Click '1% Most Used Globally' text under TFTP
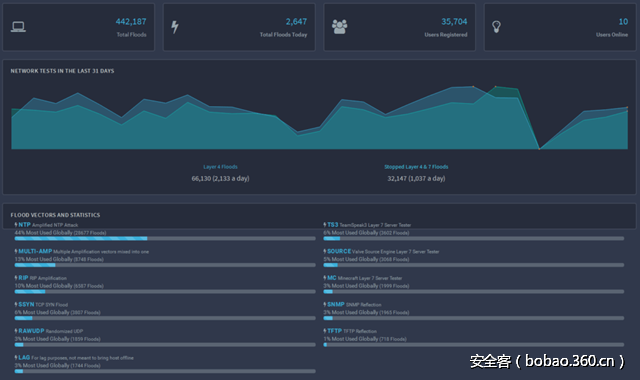The height and width of the screenshot is (380, 640). pos(351,339)
